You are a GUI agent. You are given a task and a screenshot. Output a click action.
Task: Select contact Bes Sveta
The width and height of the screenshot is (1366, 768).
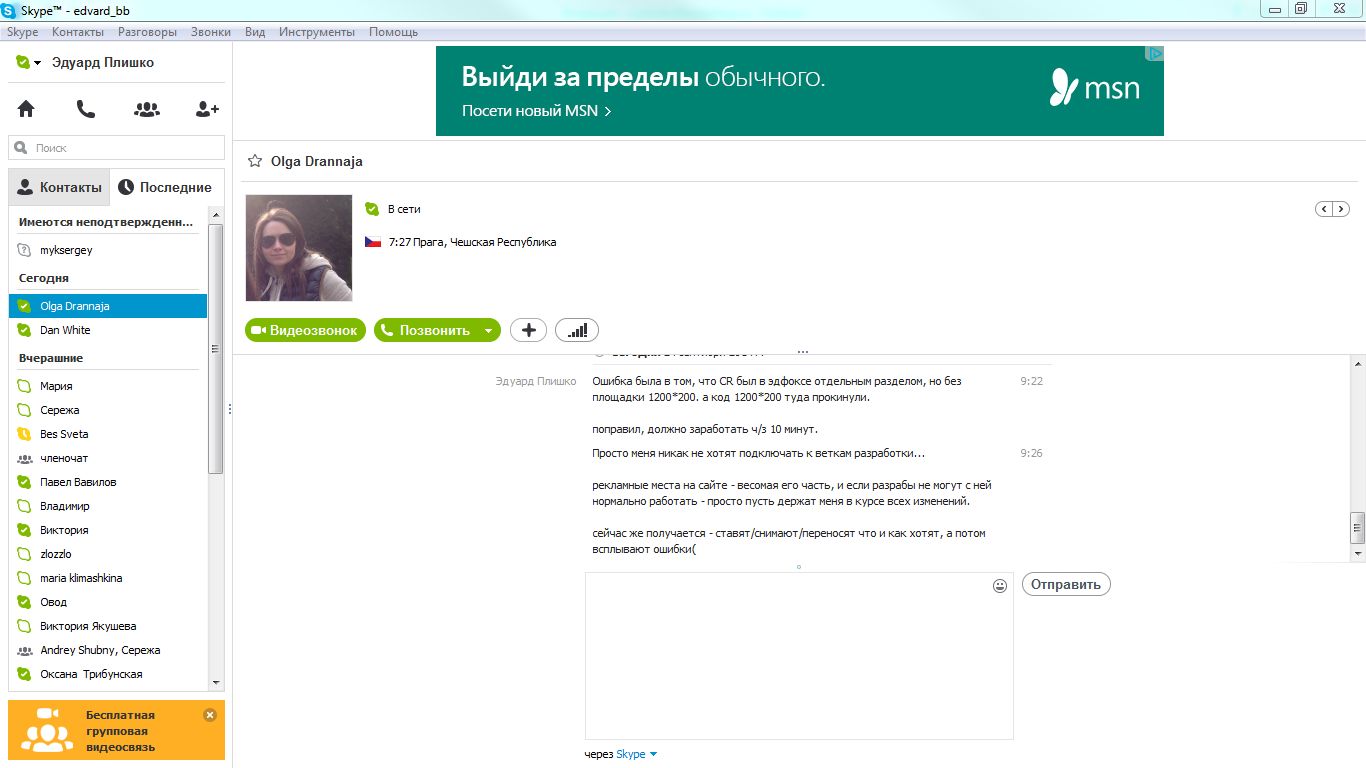(108, 434)
